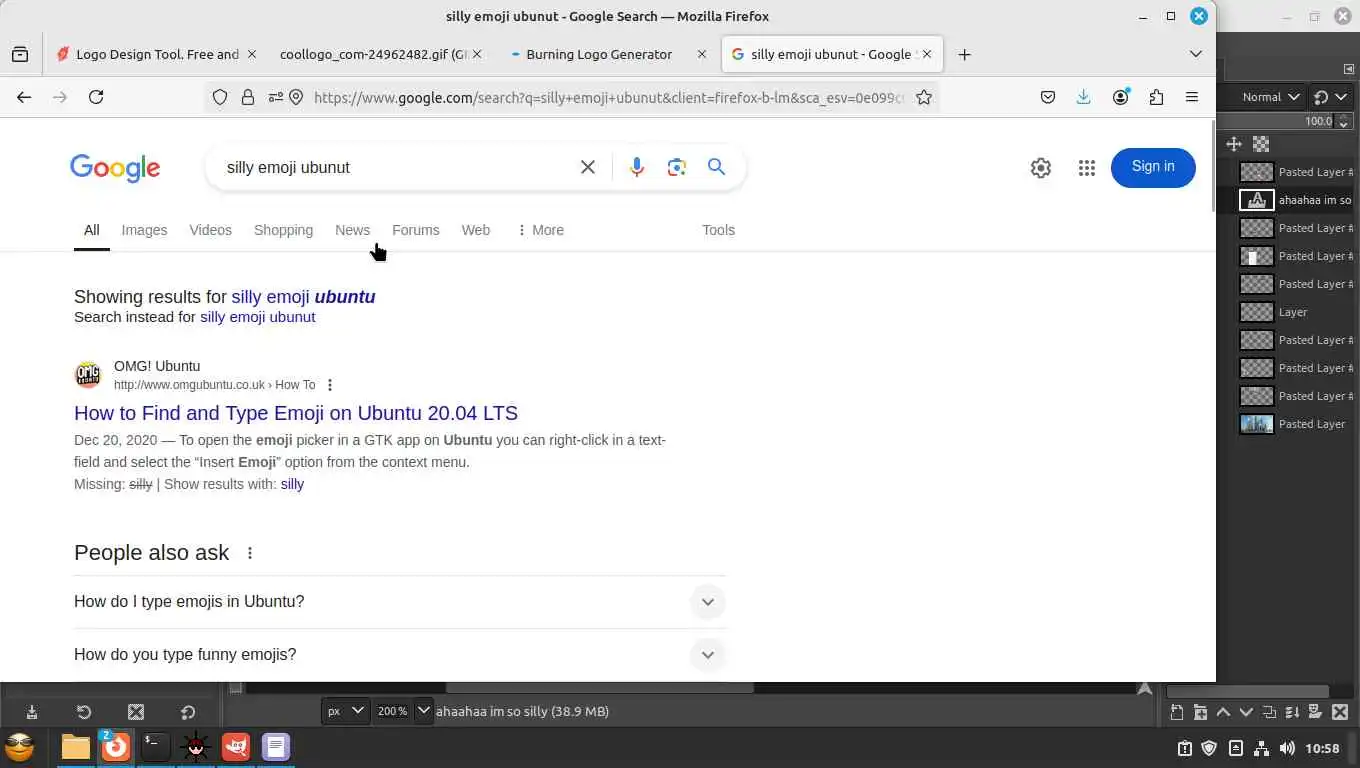This screenshot has height=768, width=1360.
Task: Switch to Burning Logo Generator tab
Action: [x=606, y=54]
